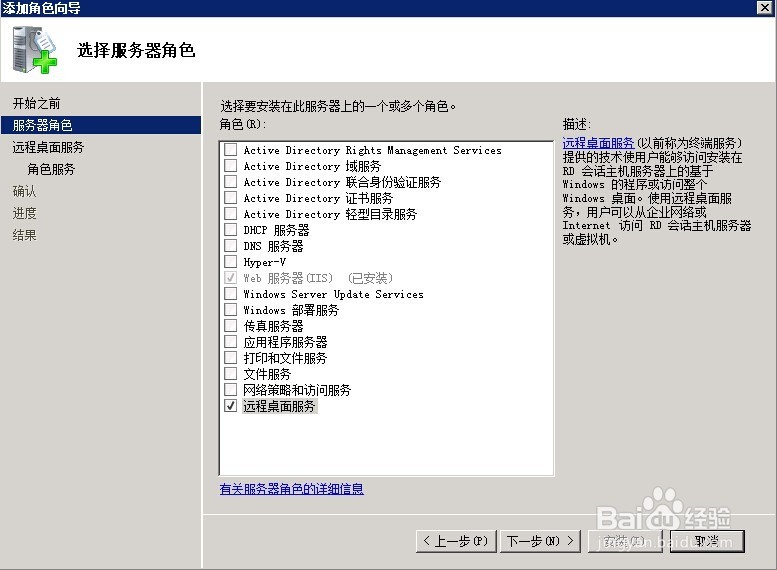
Task: Click the 下一步(N) button
Action: coord(540,541)
